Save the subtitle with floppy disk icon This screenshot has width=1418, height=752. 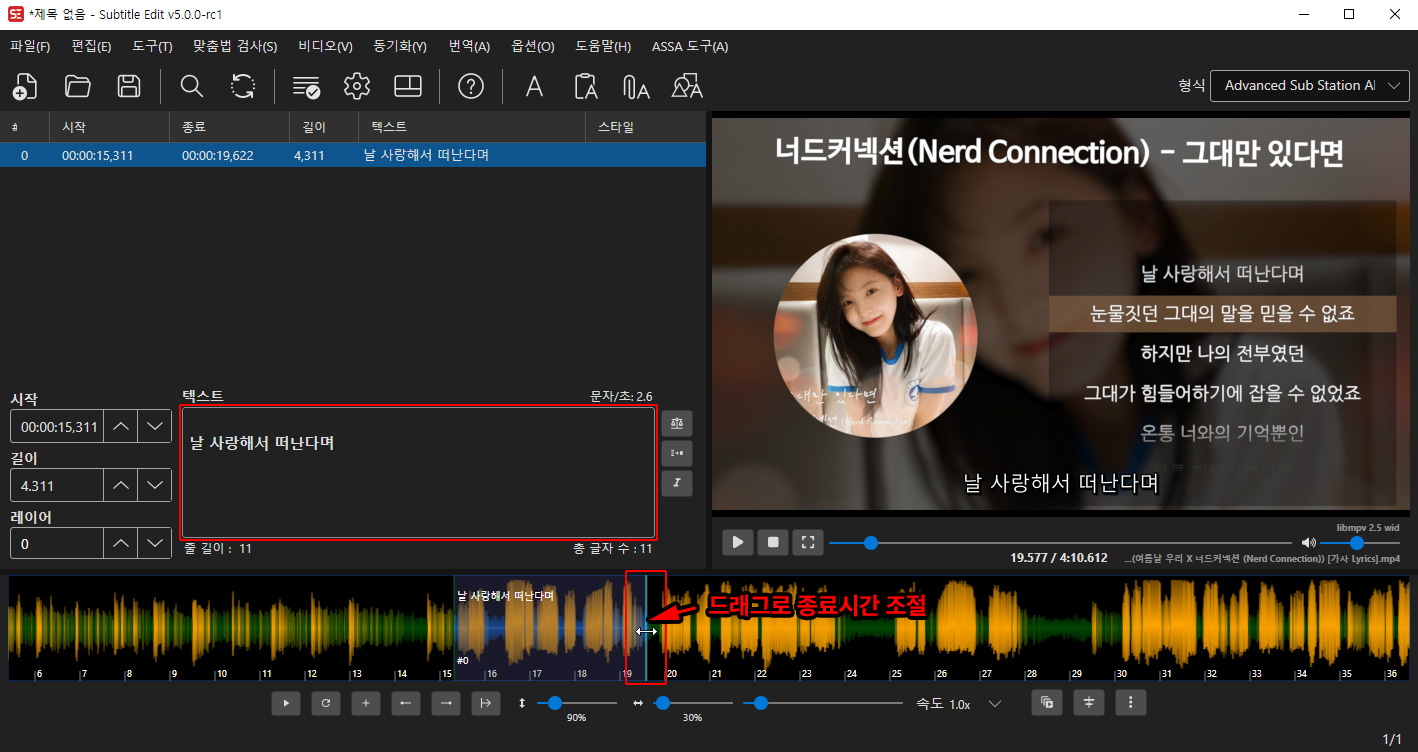(129, 86)
